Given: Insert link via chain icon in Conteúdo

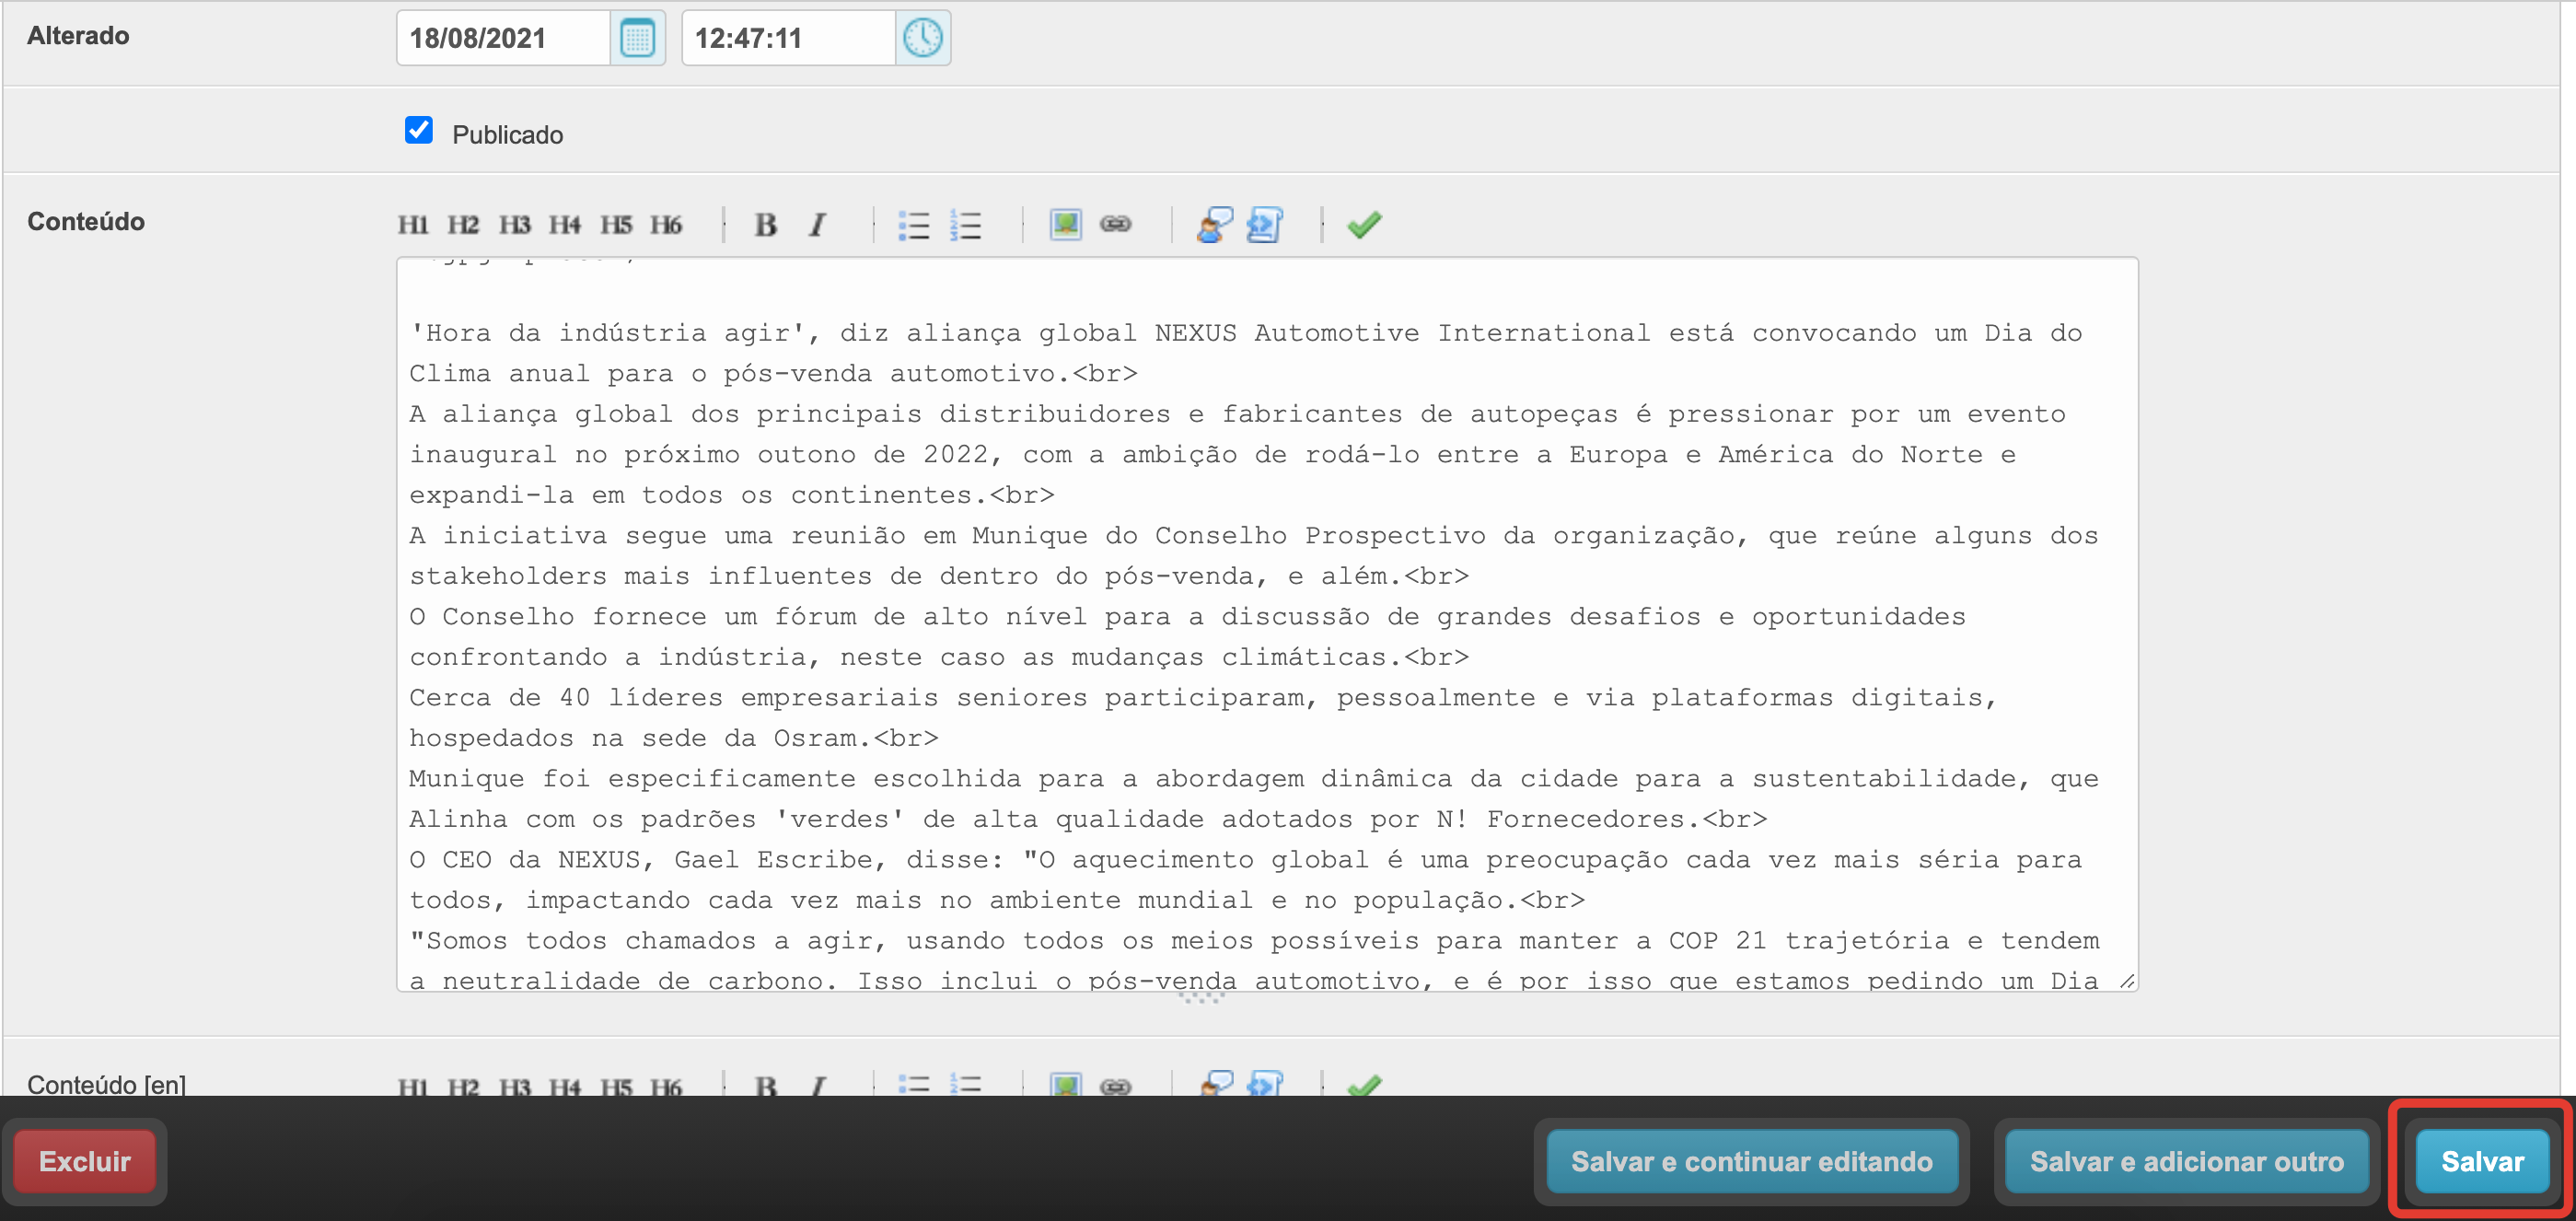Looking at the screenshot, I should tap(1115, 225).
